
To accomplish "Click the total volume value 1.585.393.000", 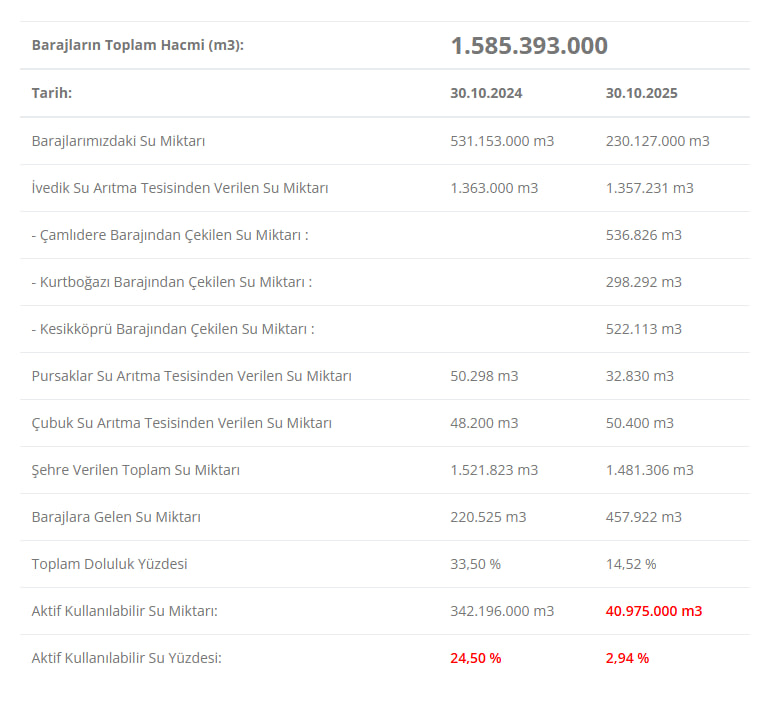I will pyautogui.click(x=528, y=46).
